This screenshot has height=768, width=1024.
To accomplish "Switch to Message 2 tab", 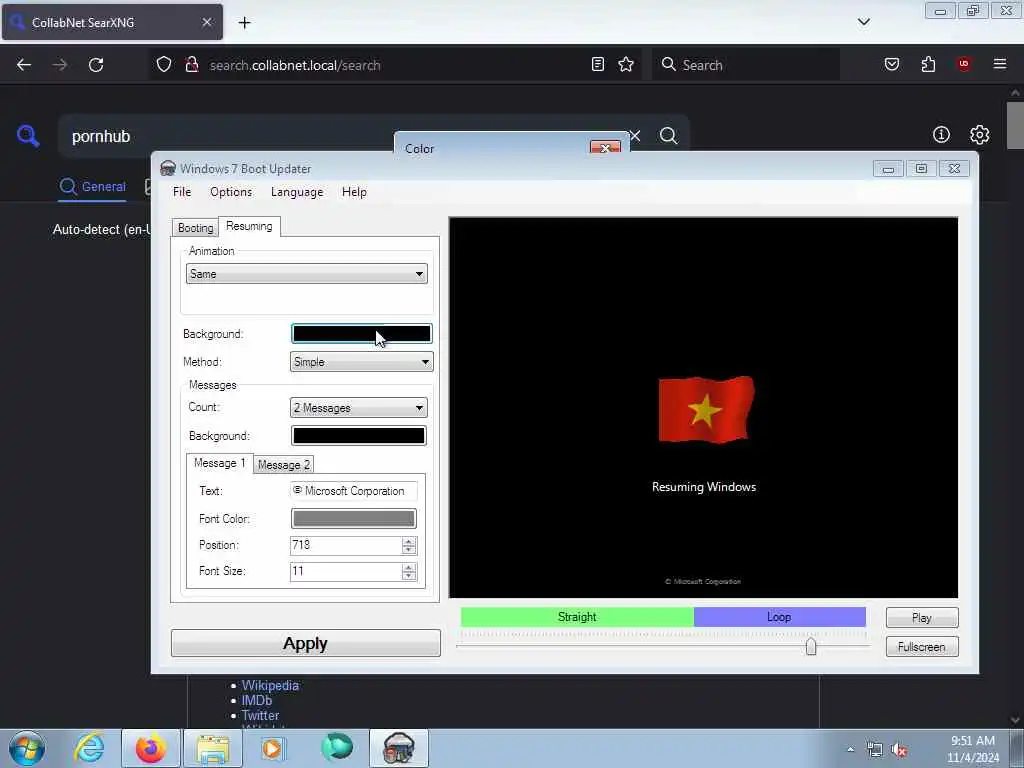I will (283, 464).
